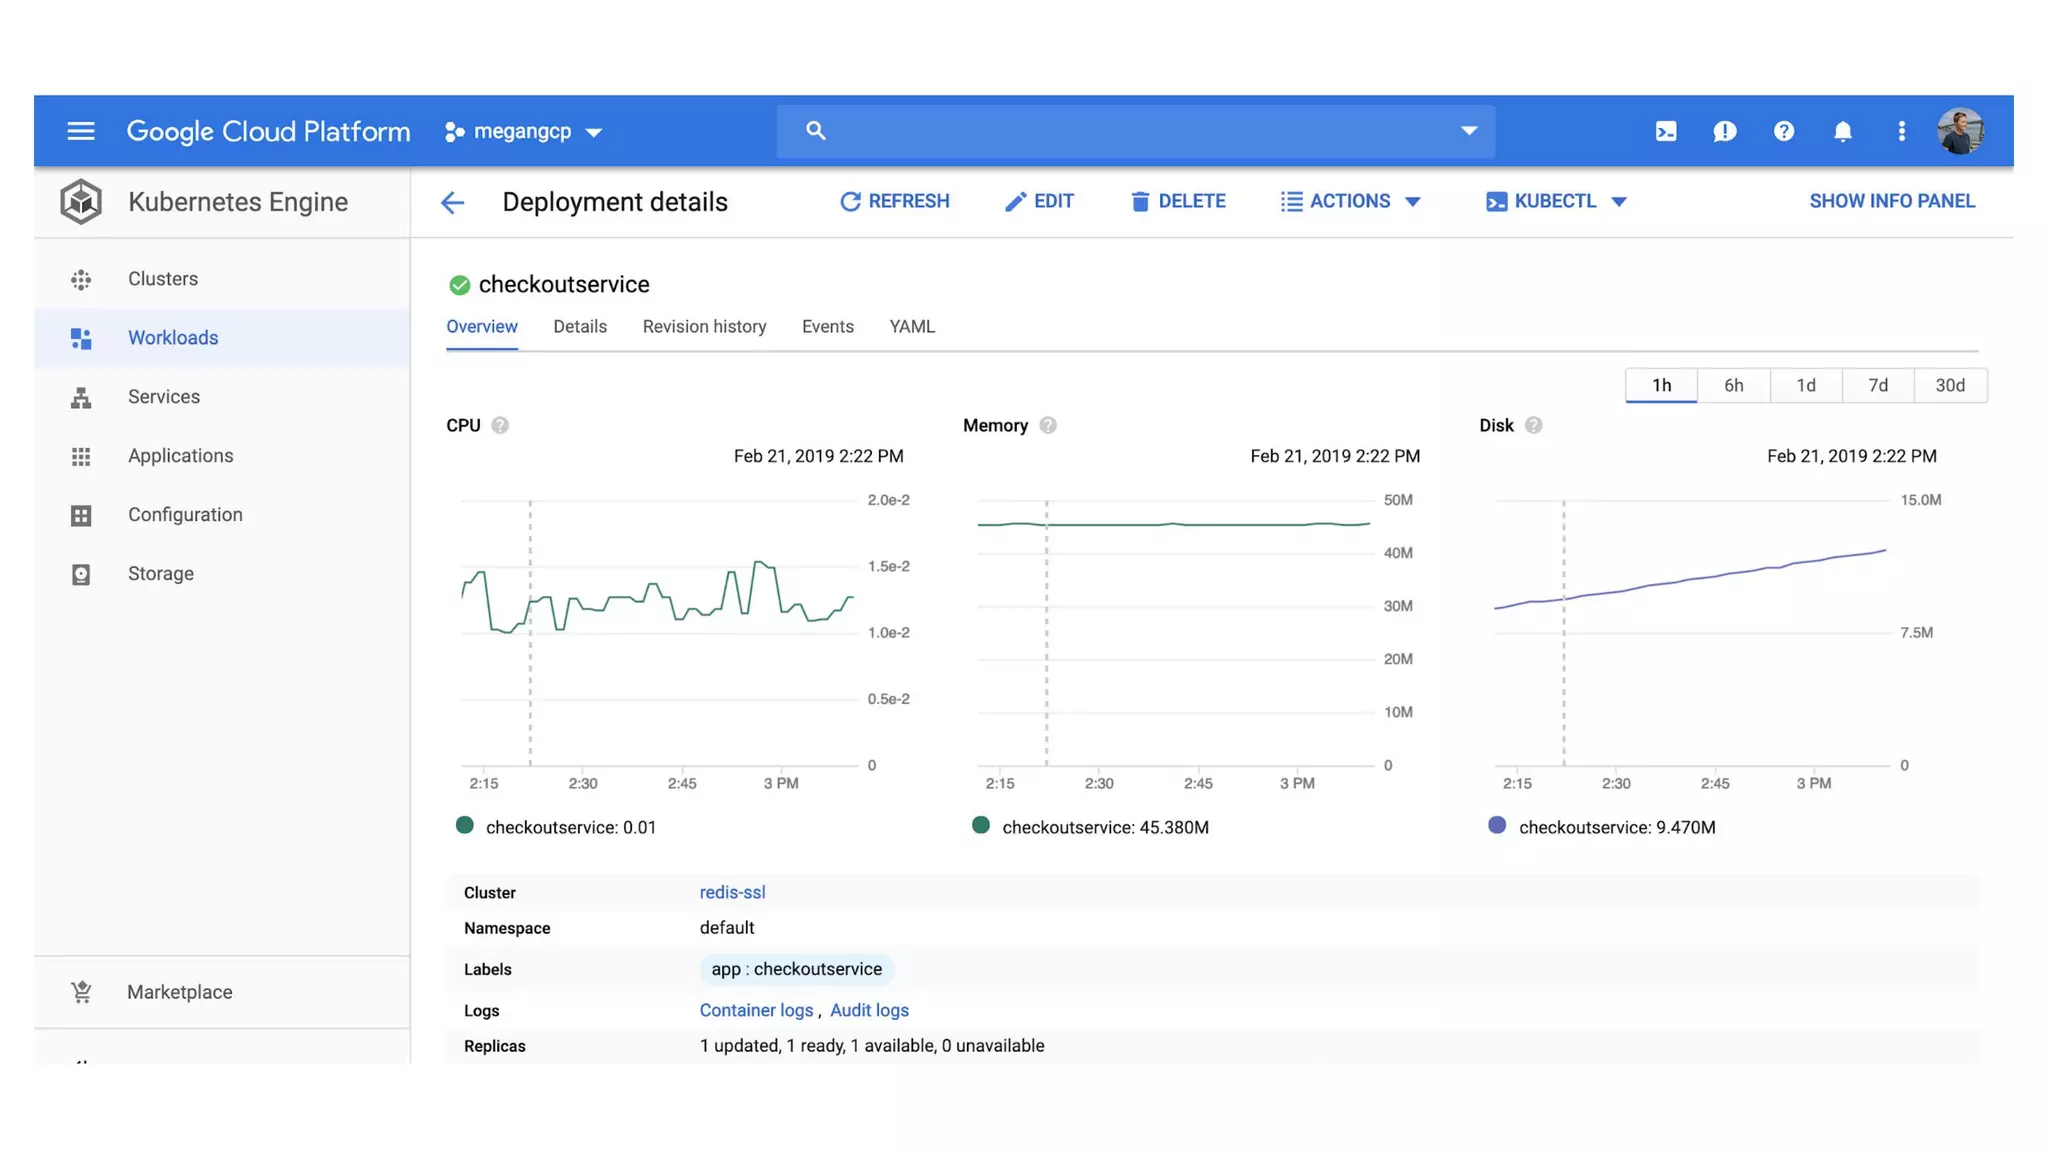Switch to the Revision history tab

pos(704,327)
